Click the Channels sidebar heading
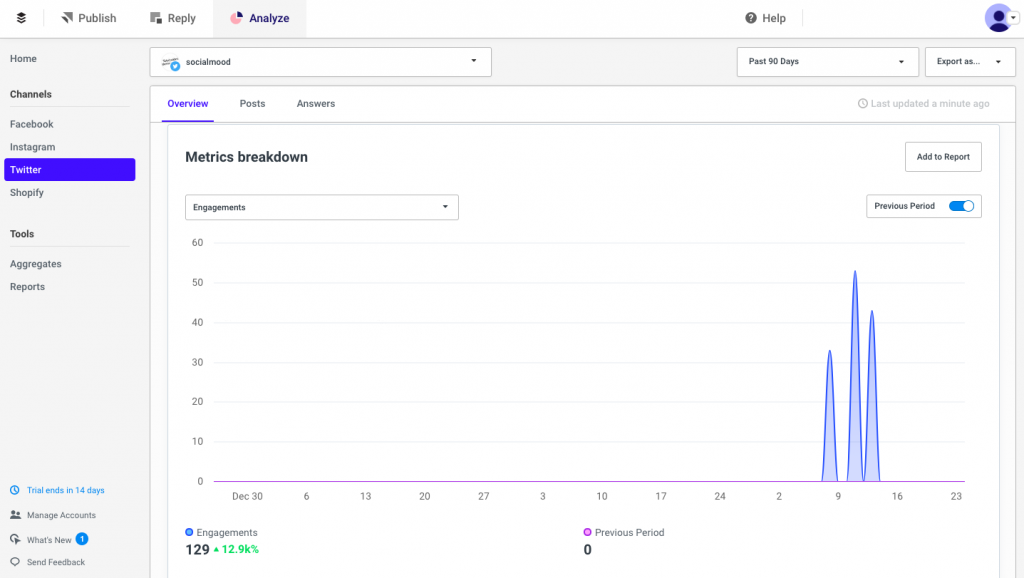 point(31,94)
